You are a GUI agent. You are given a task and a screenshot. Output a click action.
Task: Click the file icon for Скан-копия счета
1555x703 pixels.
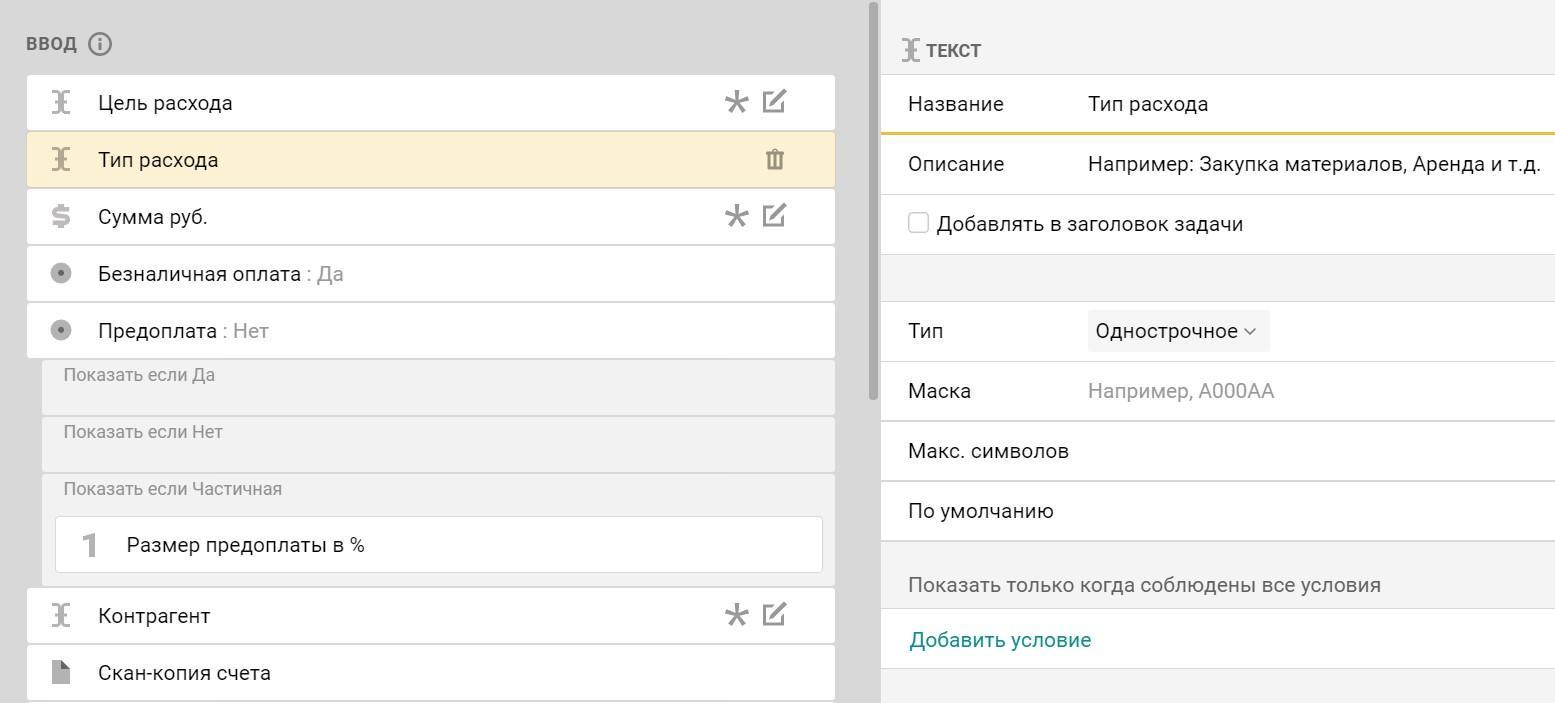(x=61, y=672)
